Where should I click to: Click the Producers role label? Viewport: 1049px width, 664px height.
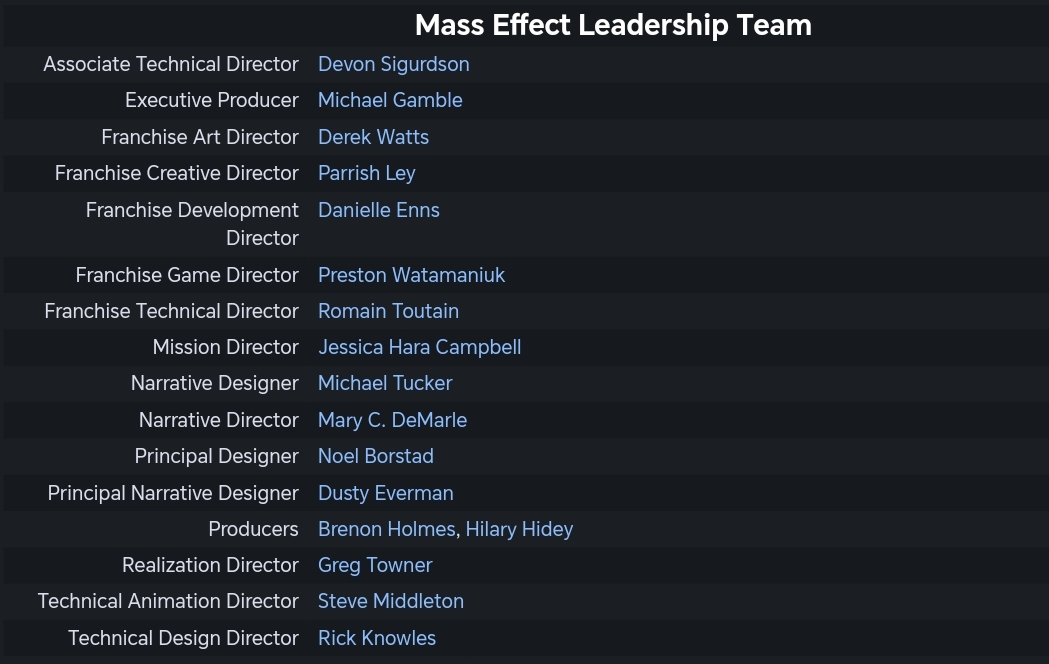[254, 529]
